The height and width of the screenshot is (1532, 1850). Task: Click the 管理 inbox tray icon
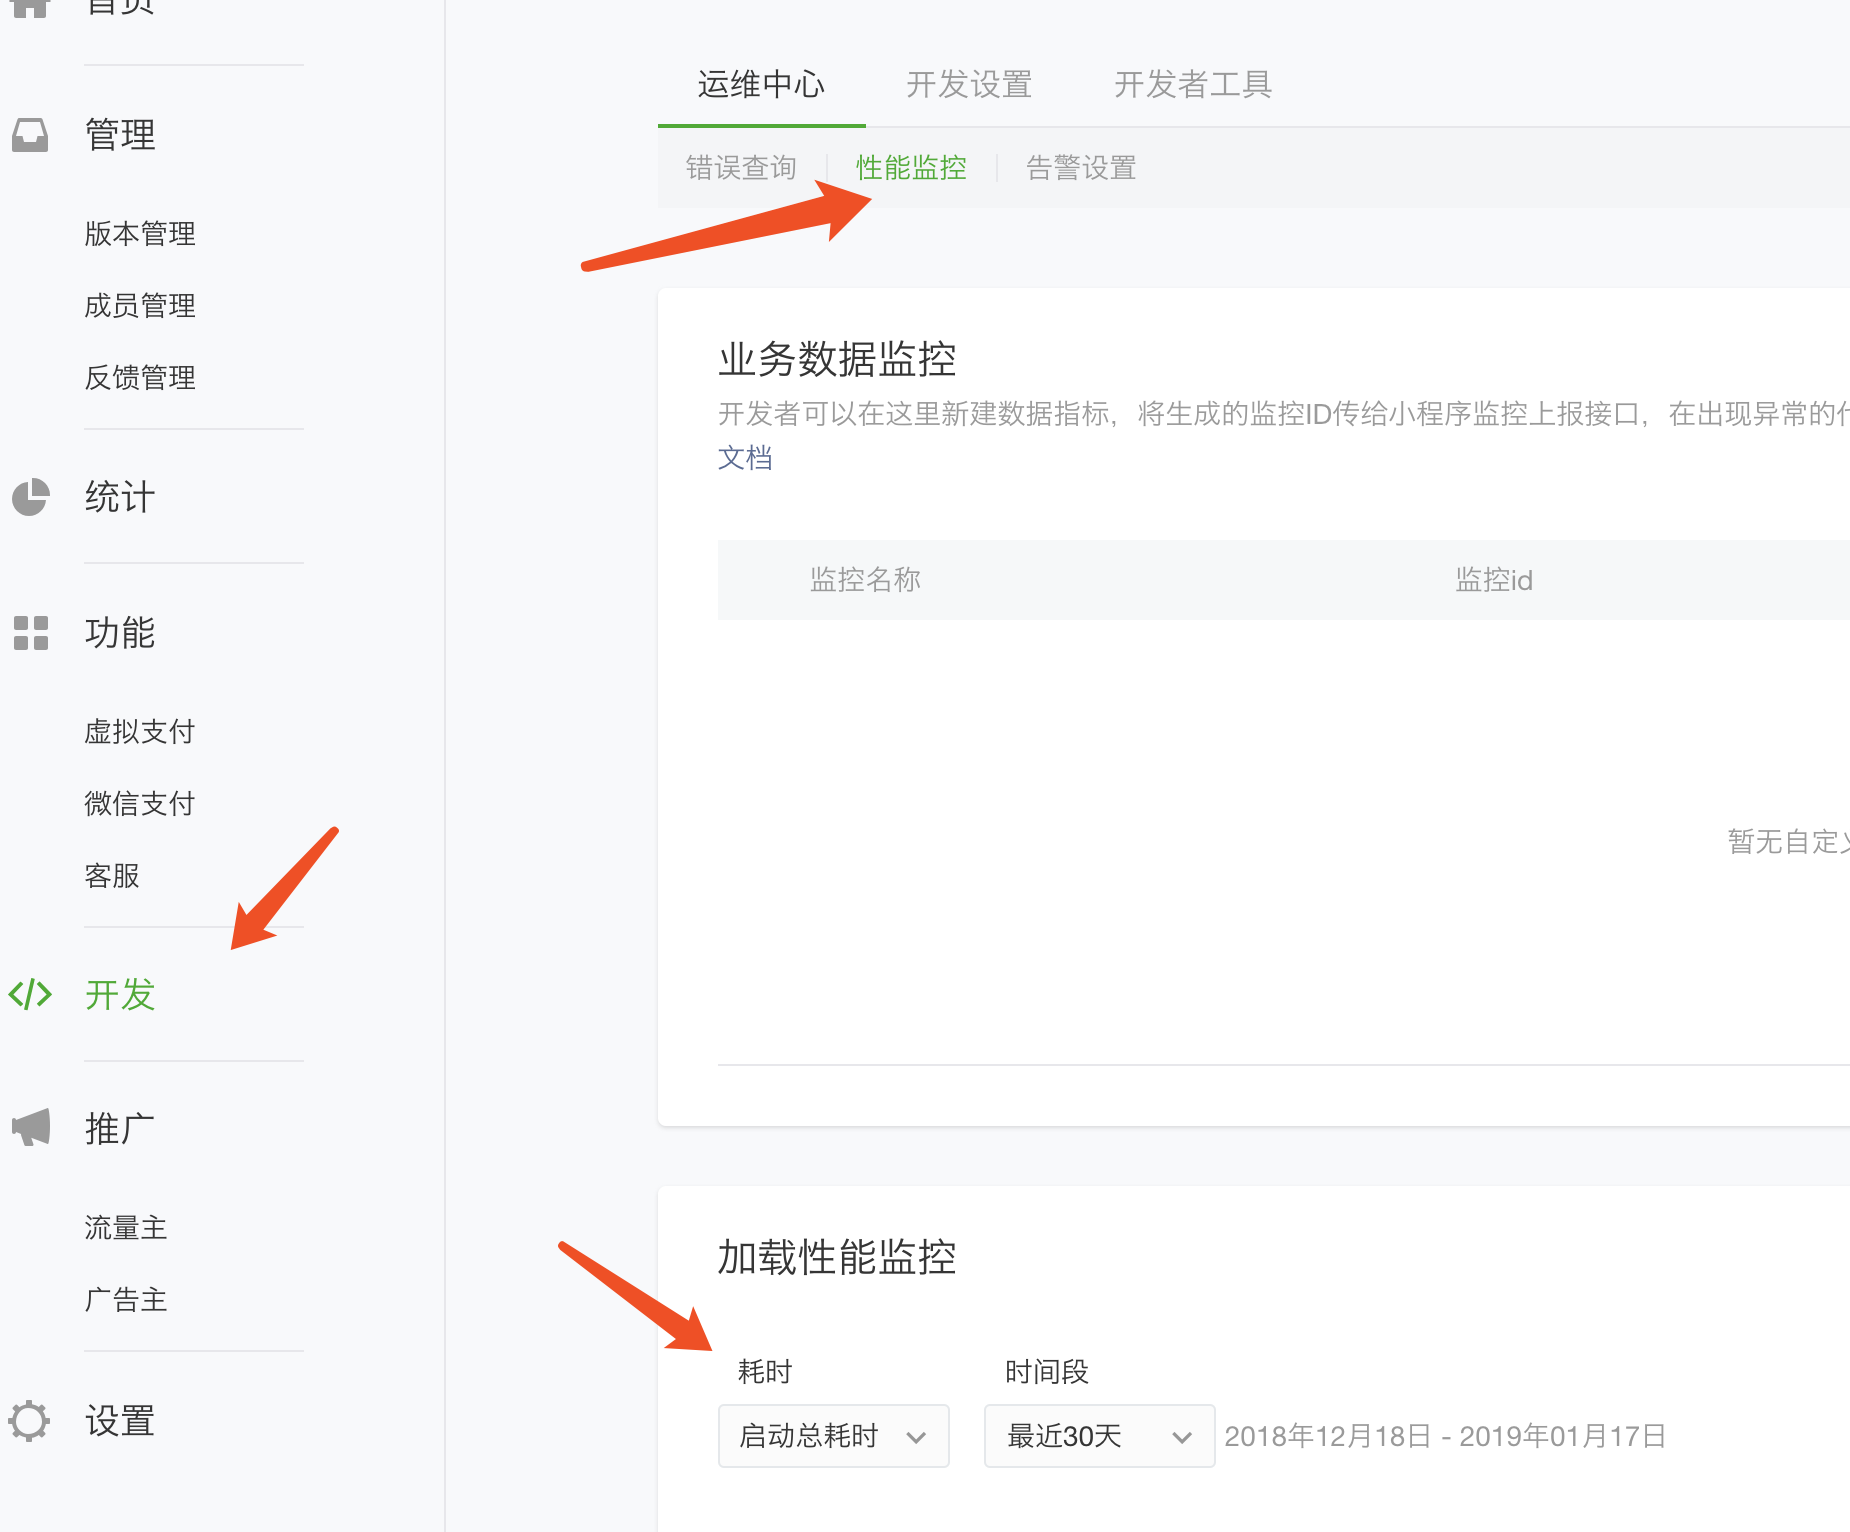pyautogui.click(x=30, y=135)
